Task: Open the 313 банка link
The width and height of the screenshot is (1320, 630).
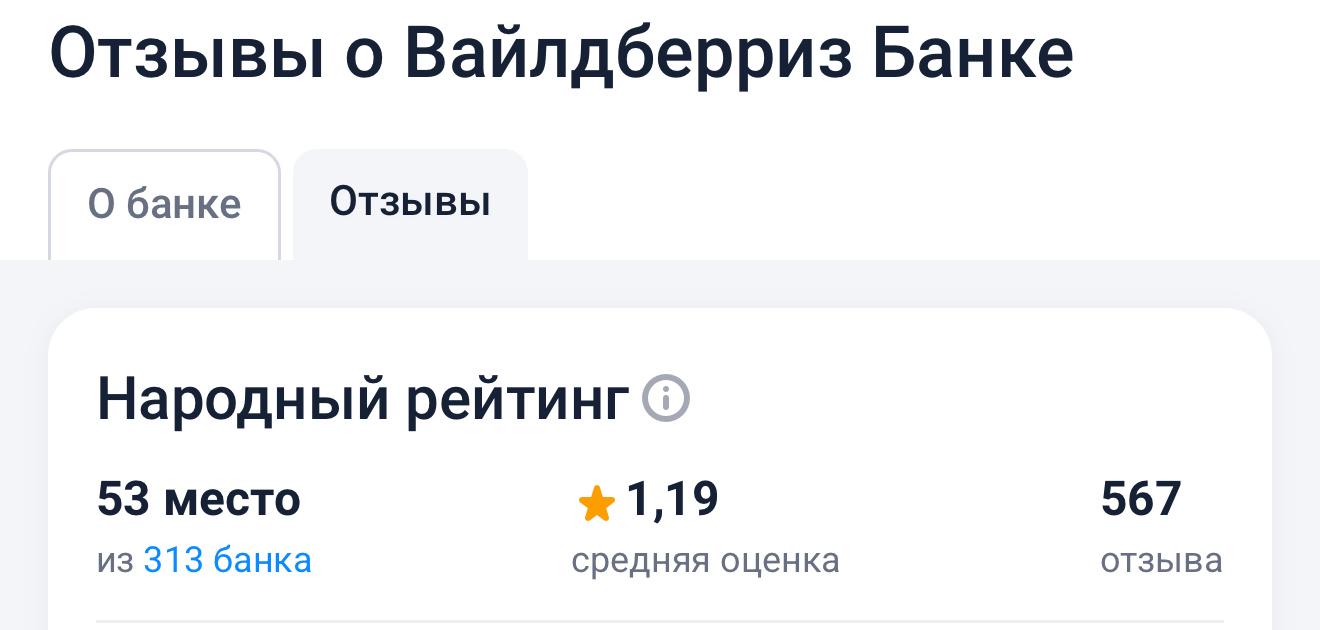Action: pos(227,560)
